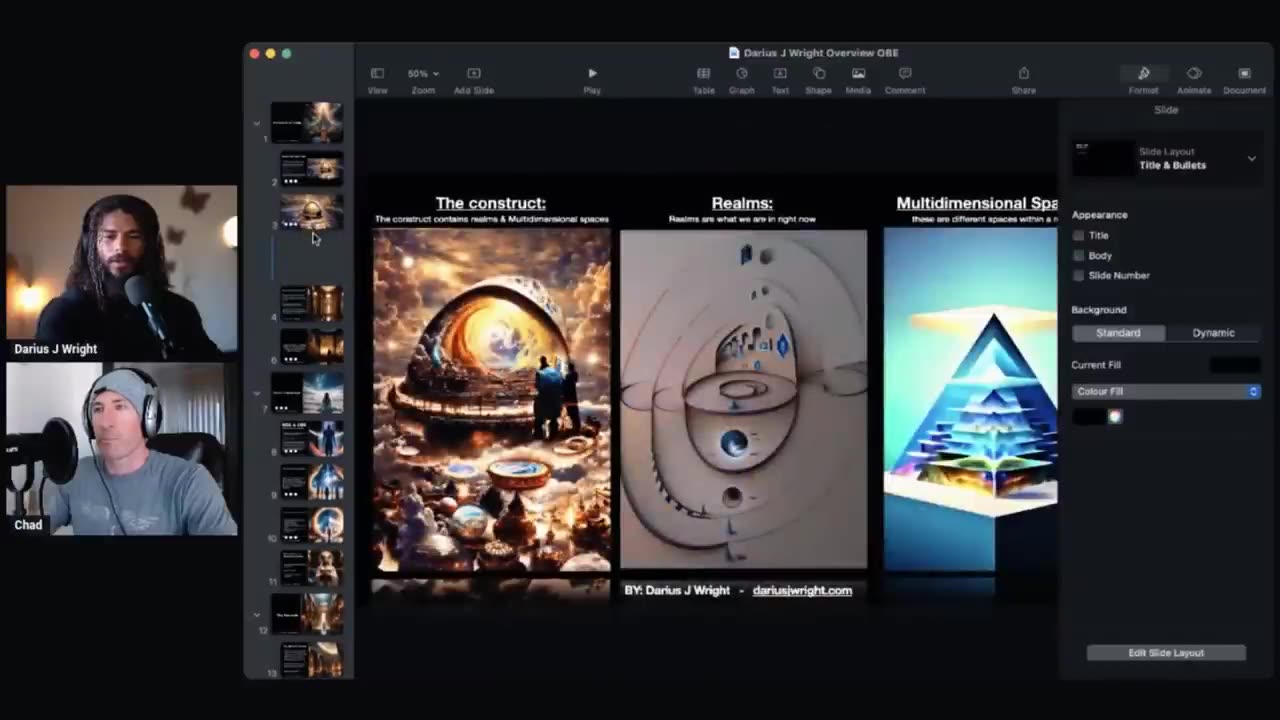Switch to the Document inspector

point(1244,73)
